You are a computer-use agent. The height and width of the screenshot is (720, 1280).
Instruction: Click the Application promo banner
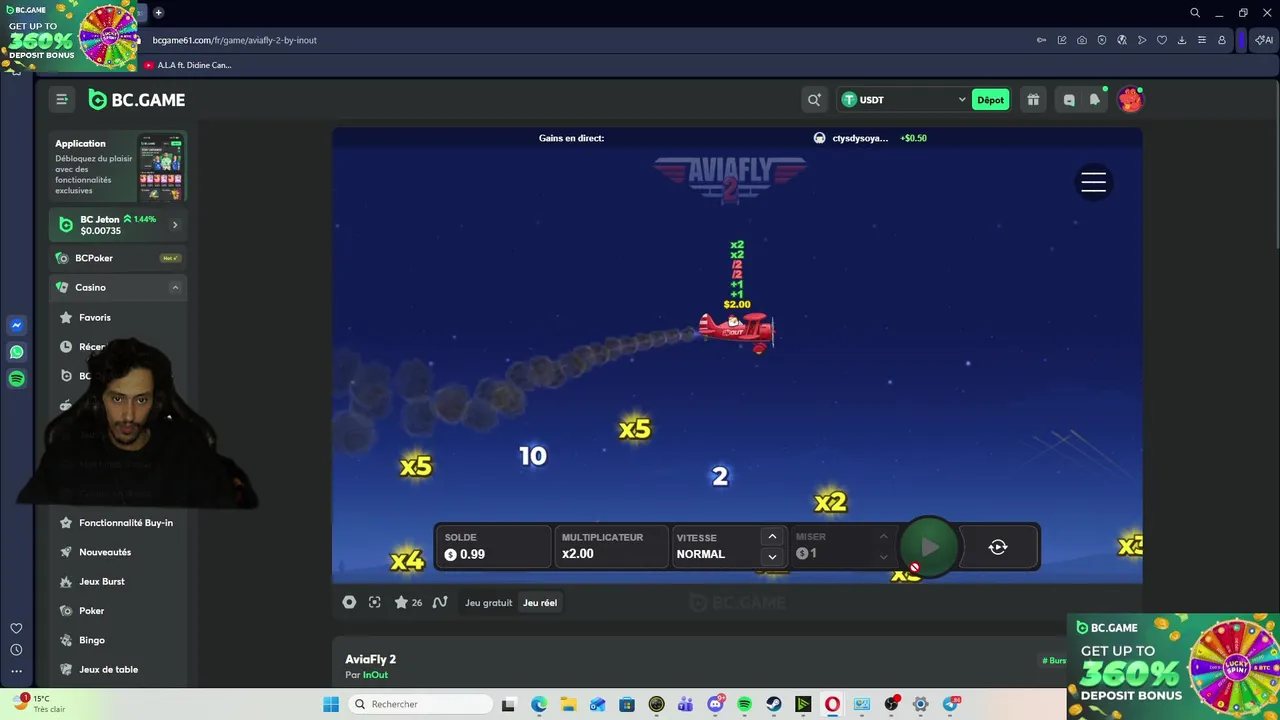coord(118,167)
